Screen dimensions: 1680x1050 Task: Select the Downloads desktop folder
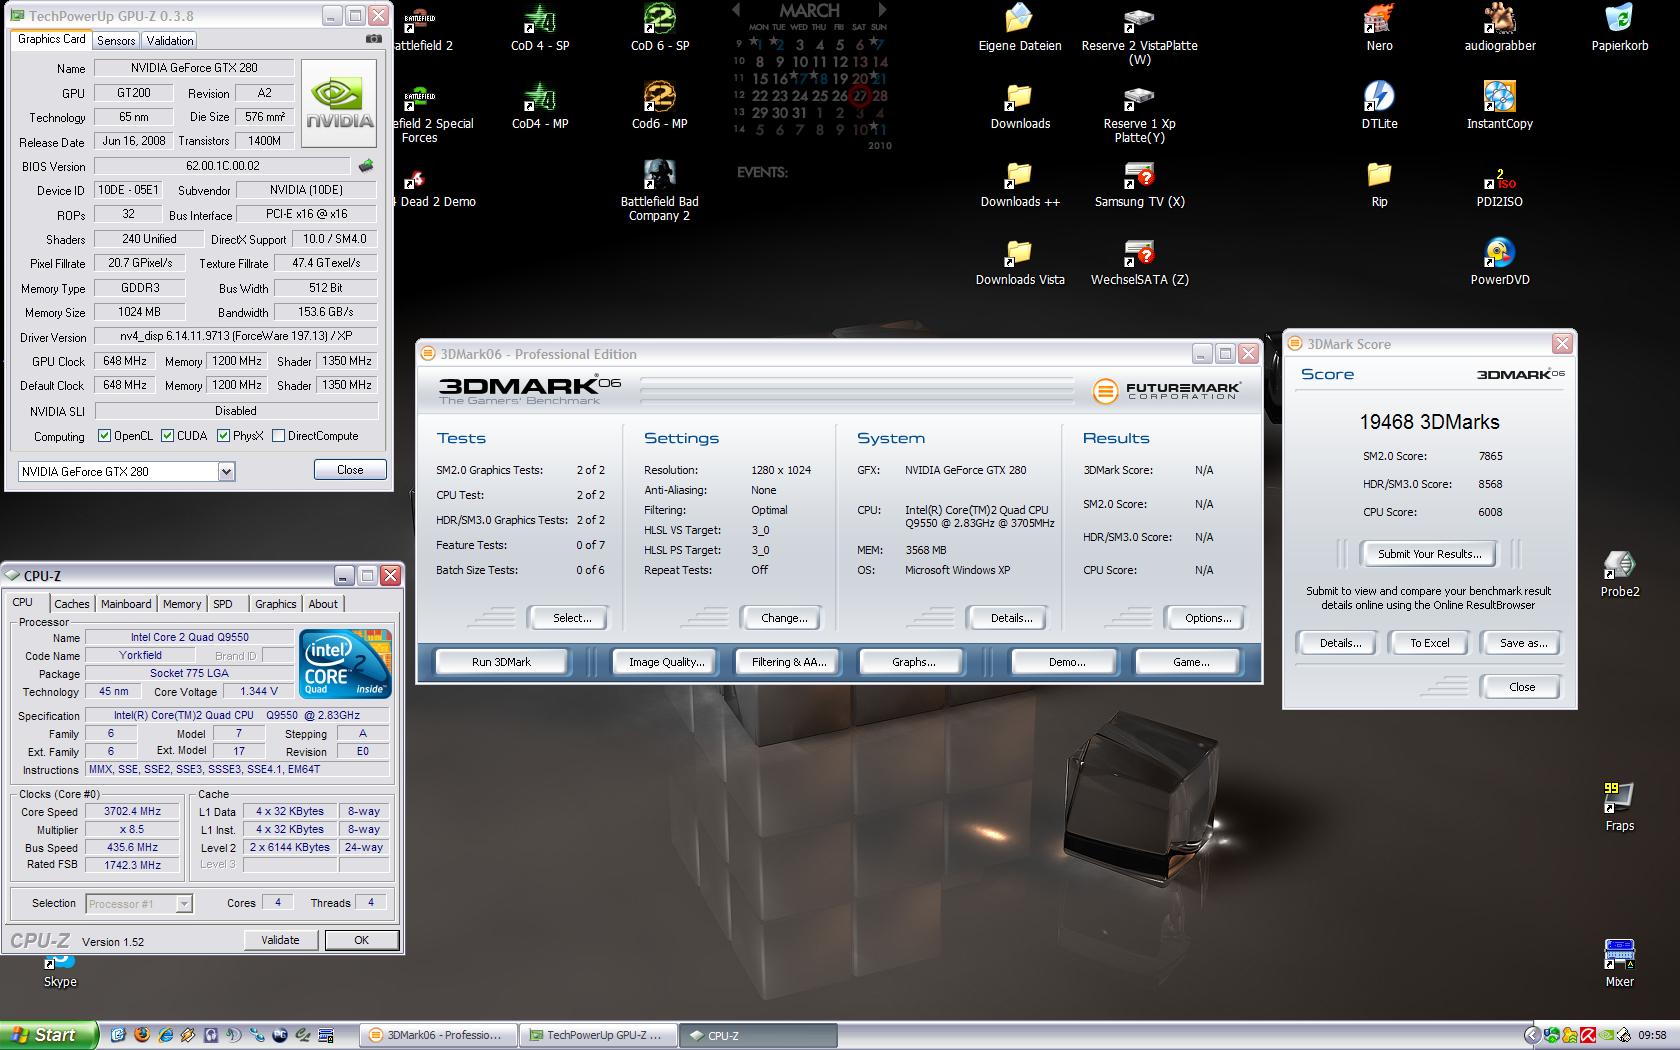(x=1020, y=106)
